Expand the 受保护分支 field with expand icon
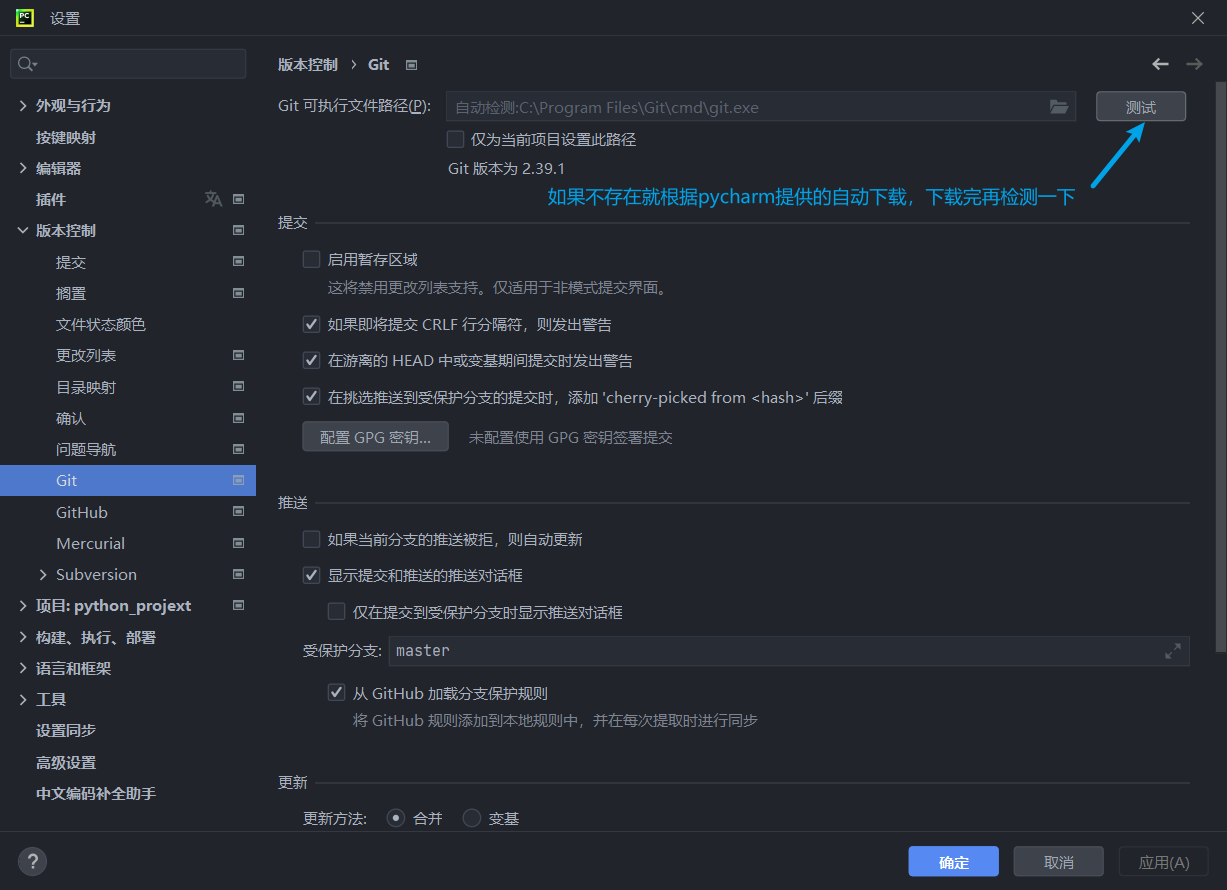 tap(1173, 651)
